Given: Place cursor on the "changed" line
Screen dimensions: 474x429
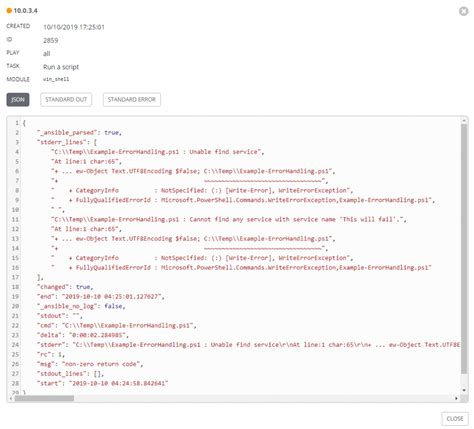Looking at the screenshot, I should (x=65, y=287).
